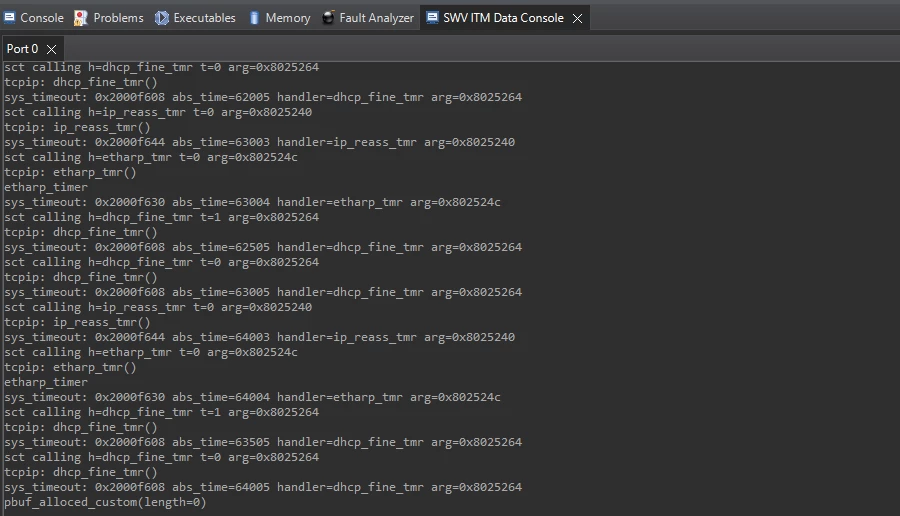Image resolution: width=900 pixels, height=516 pixels.
Task: Click the log line with abs_time=63003
Action: point(259,142)
